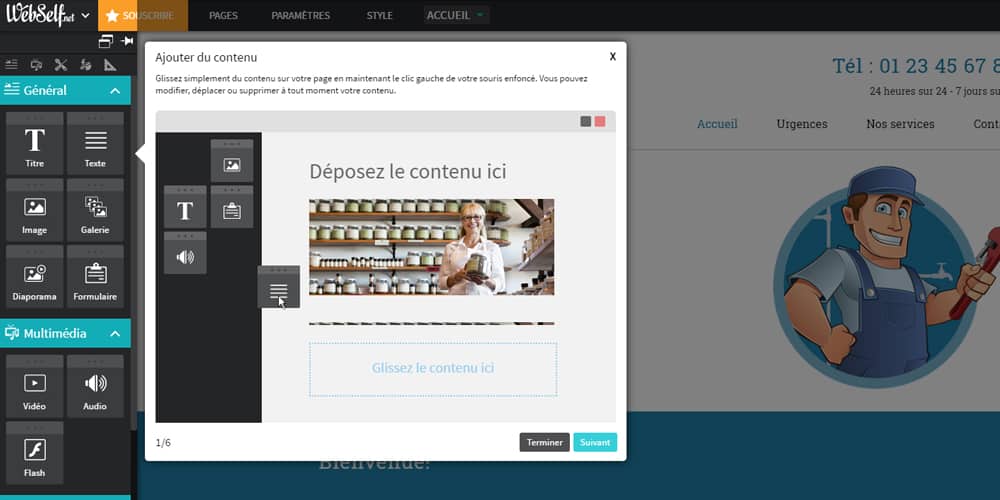The width and height of the screenshot is (1000, 500).
Task: Click the tutorial title T block
Action: 185,207
